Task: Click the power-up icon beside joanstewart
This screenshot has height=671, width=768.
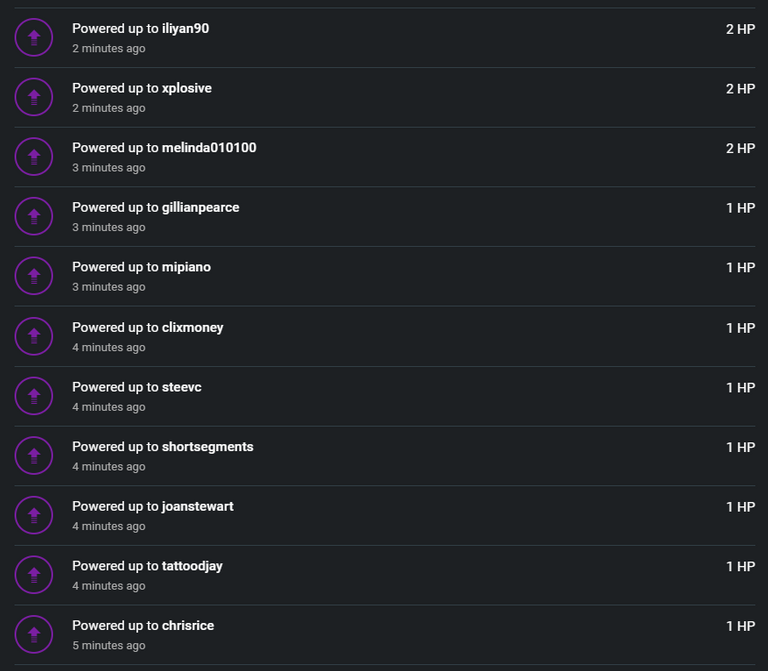Action: [34, 515]
